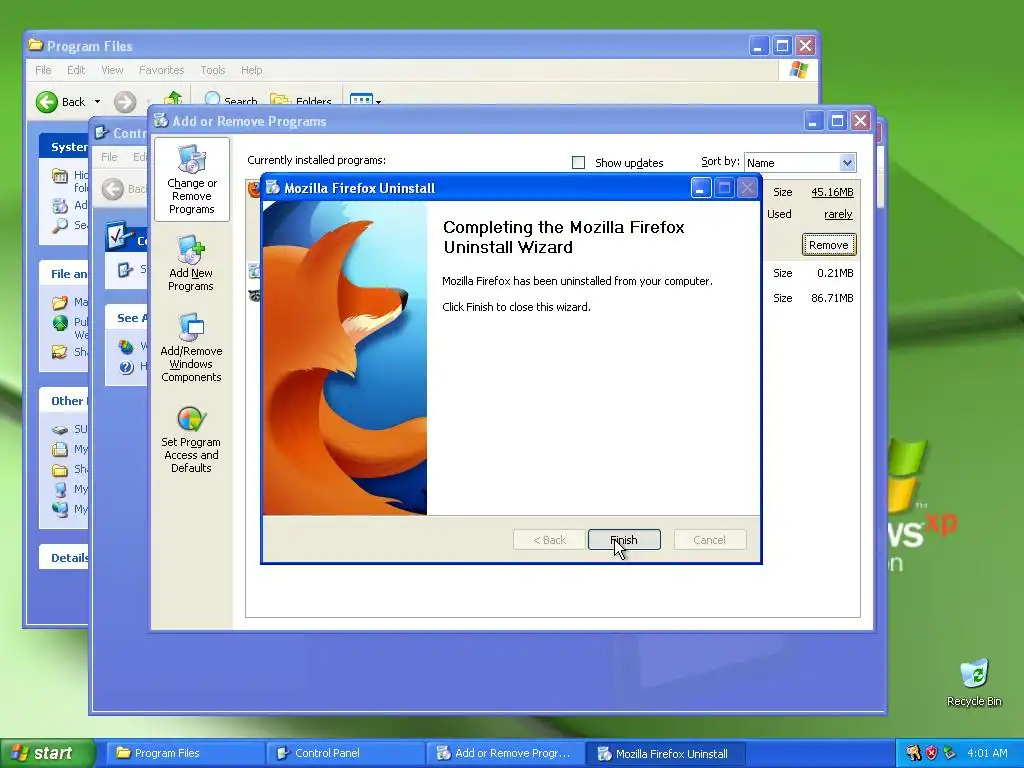Minimize the Add or Remove Programs window
The width and height of the screenshot is (1024, 768).
(813, 121)
